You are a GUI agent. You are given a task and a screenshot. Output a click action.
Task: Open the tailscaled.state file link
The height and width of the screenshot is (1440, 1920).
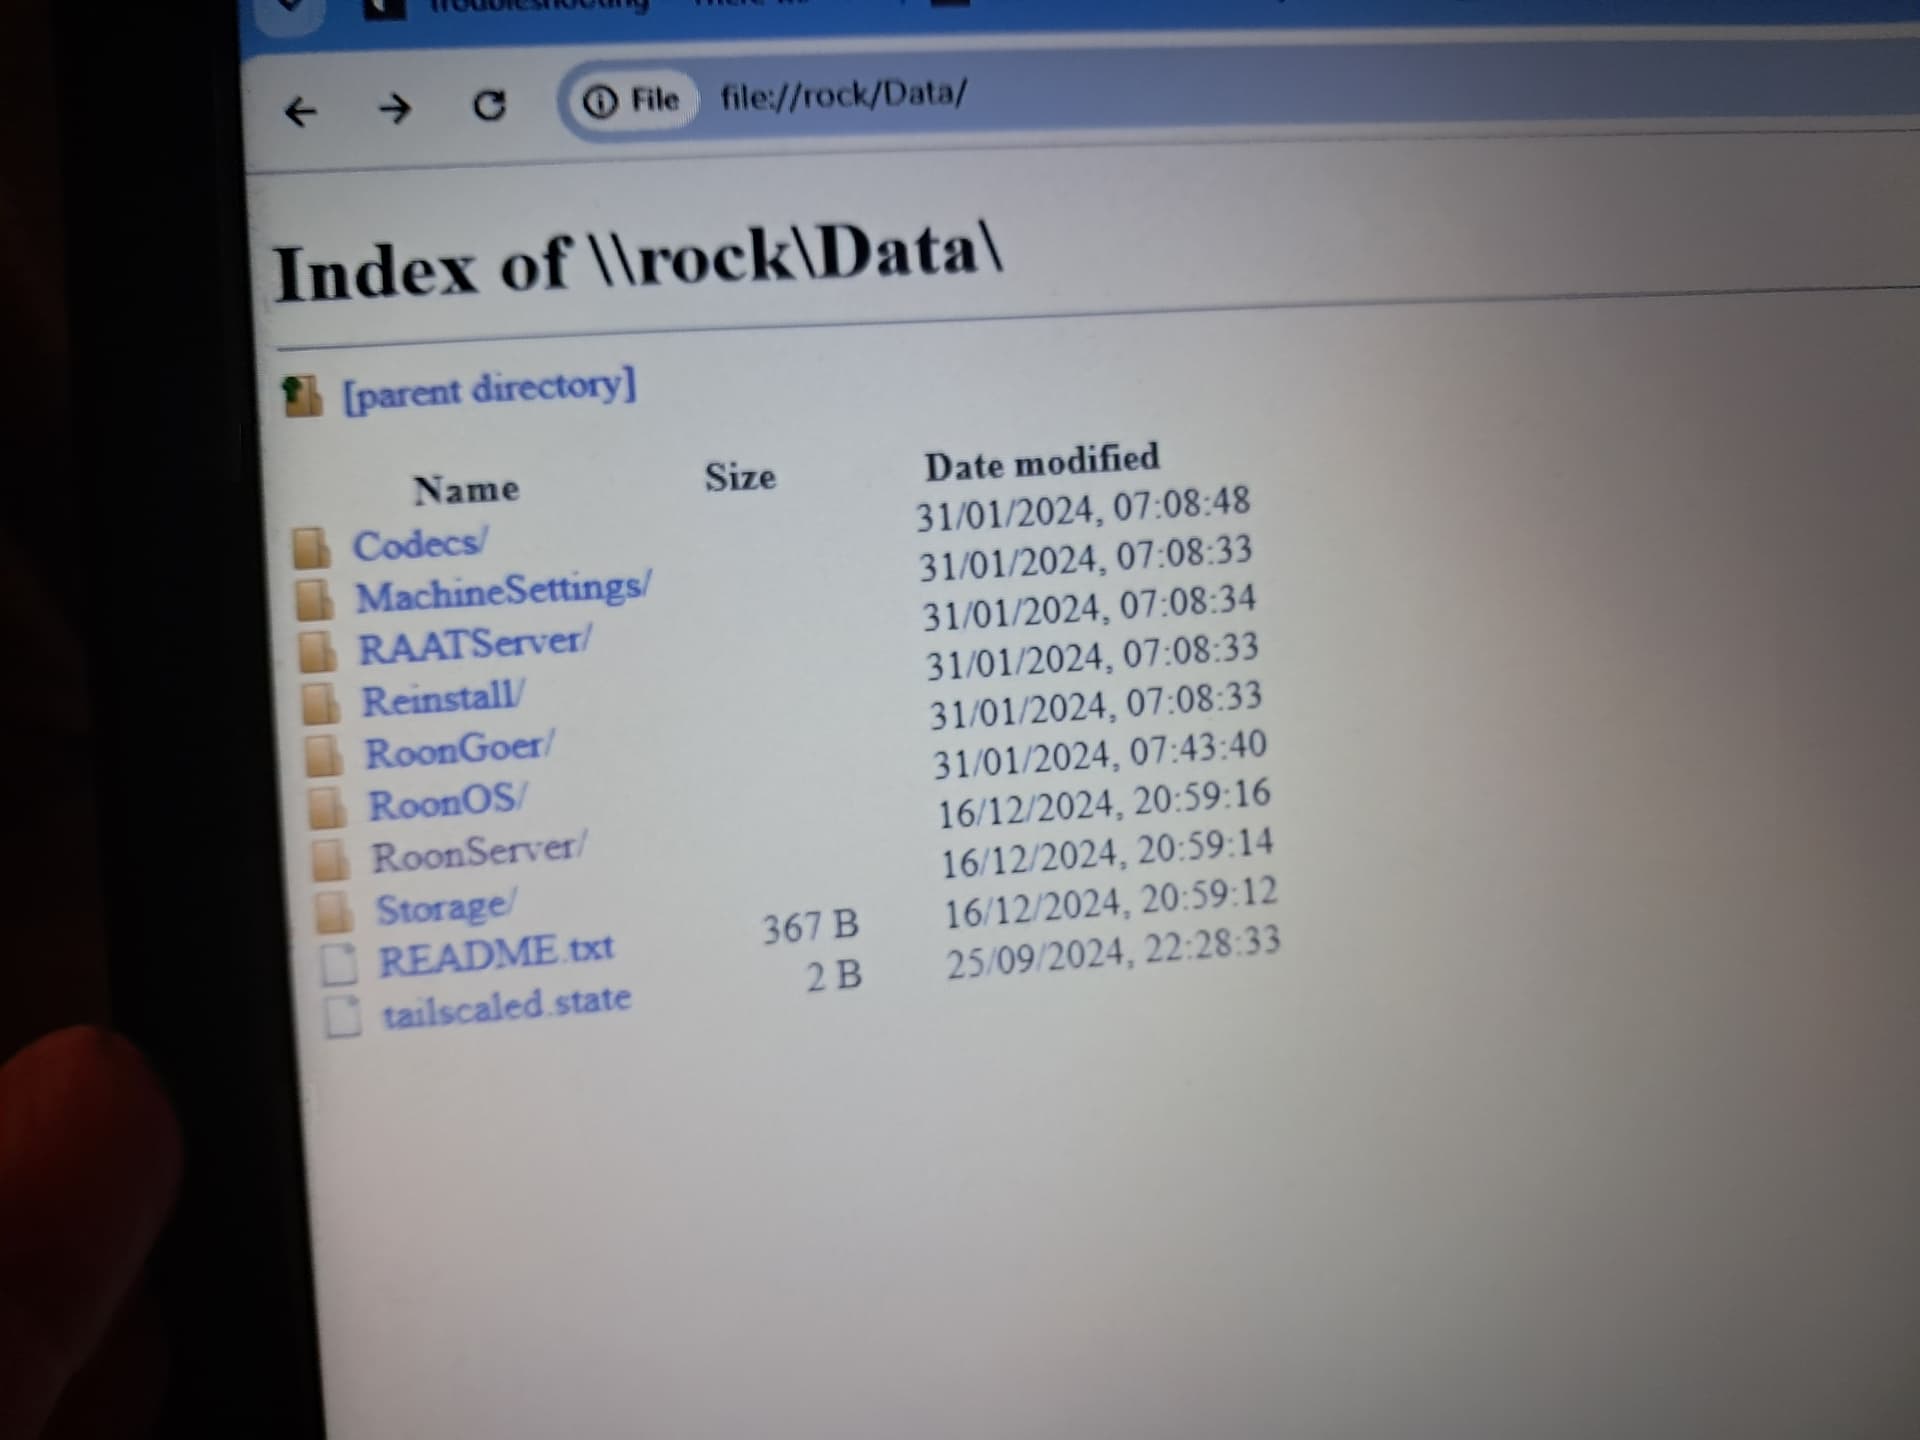coord(507,1006)
